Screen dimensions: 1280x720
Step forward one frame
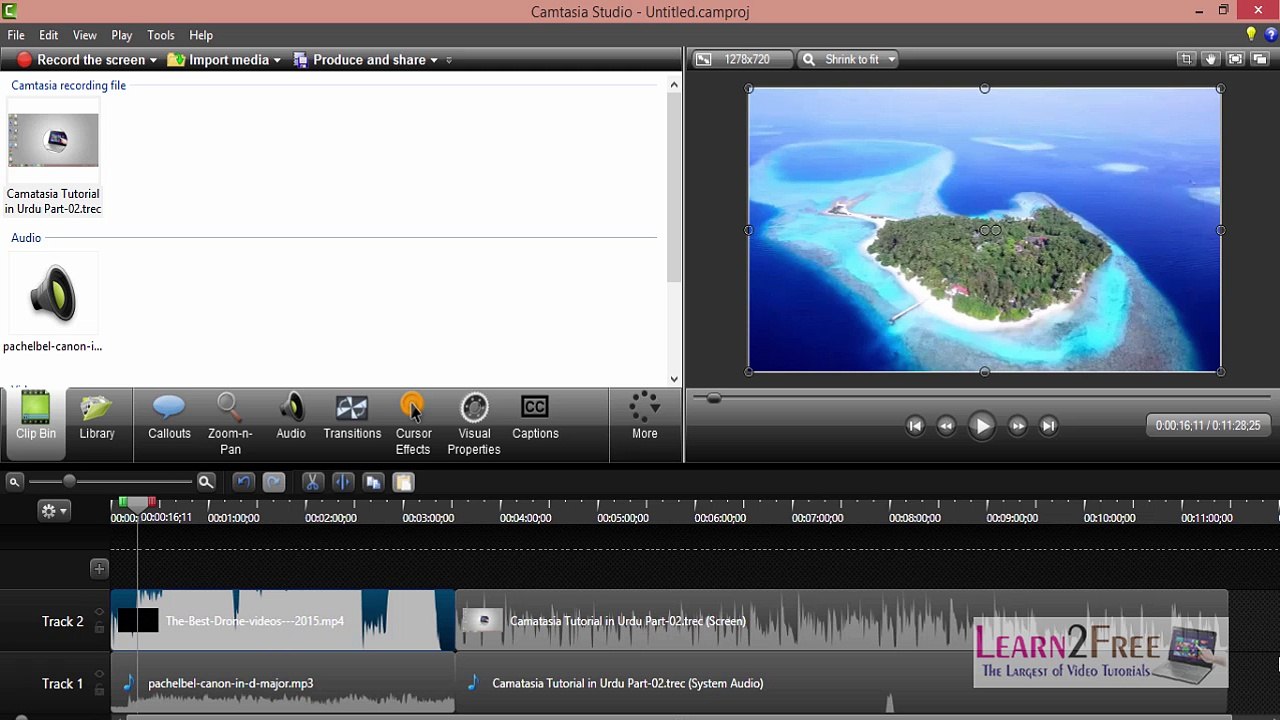[x=1017, y=426]
